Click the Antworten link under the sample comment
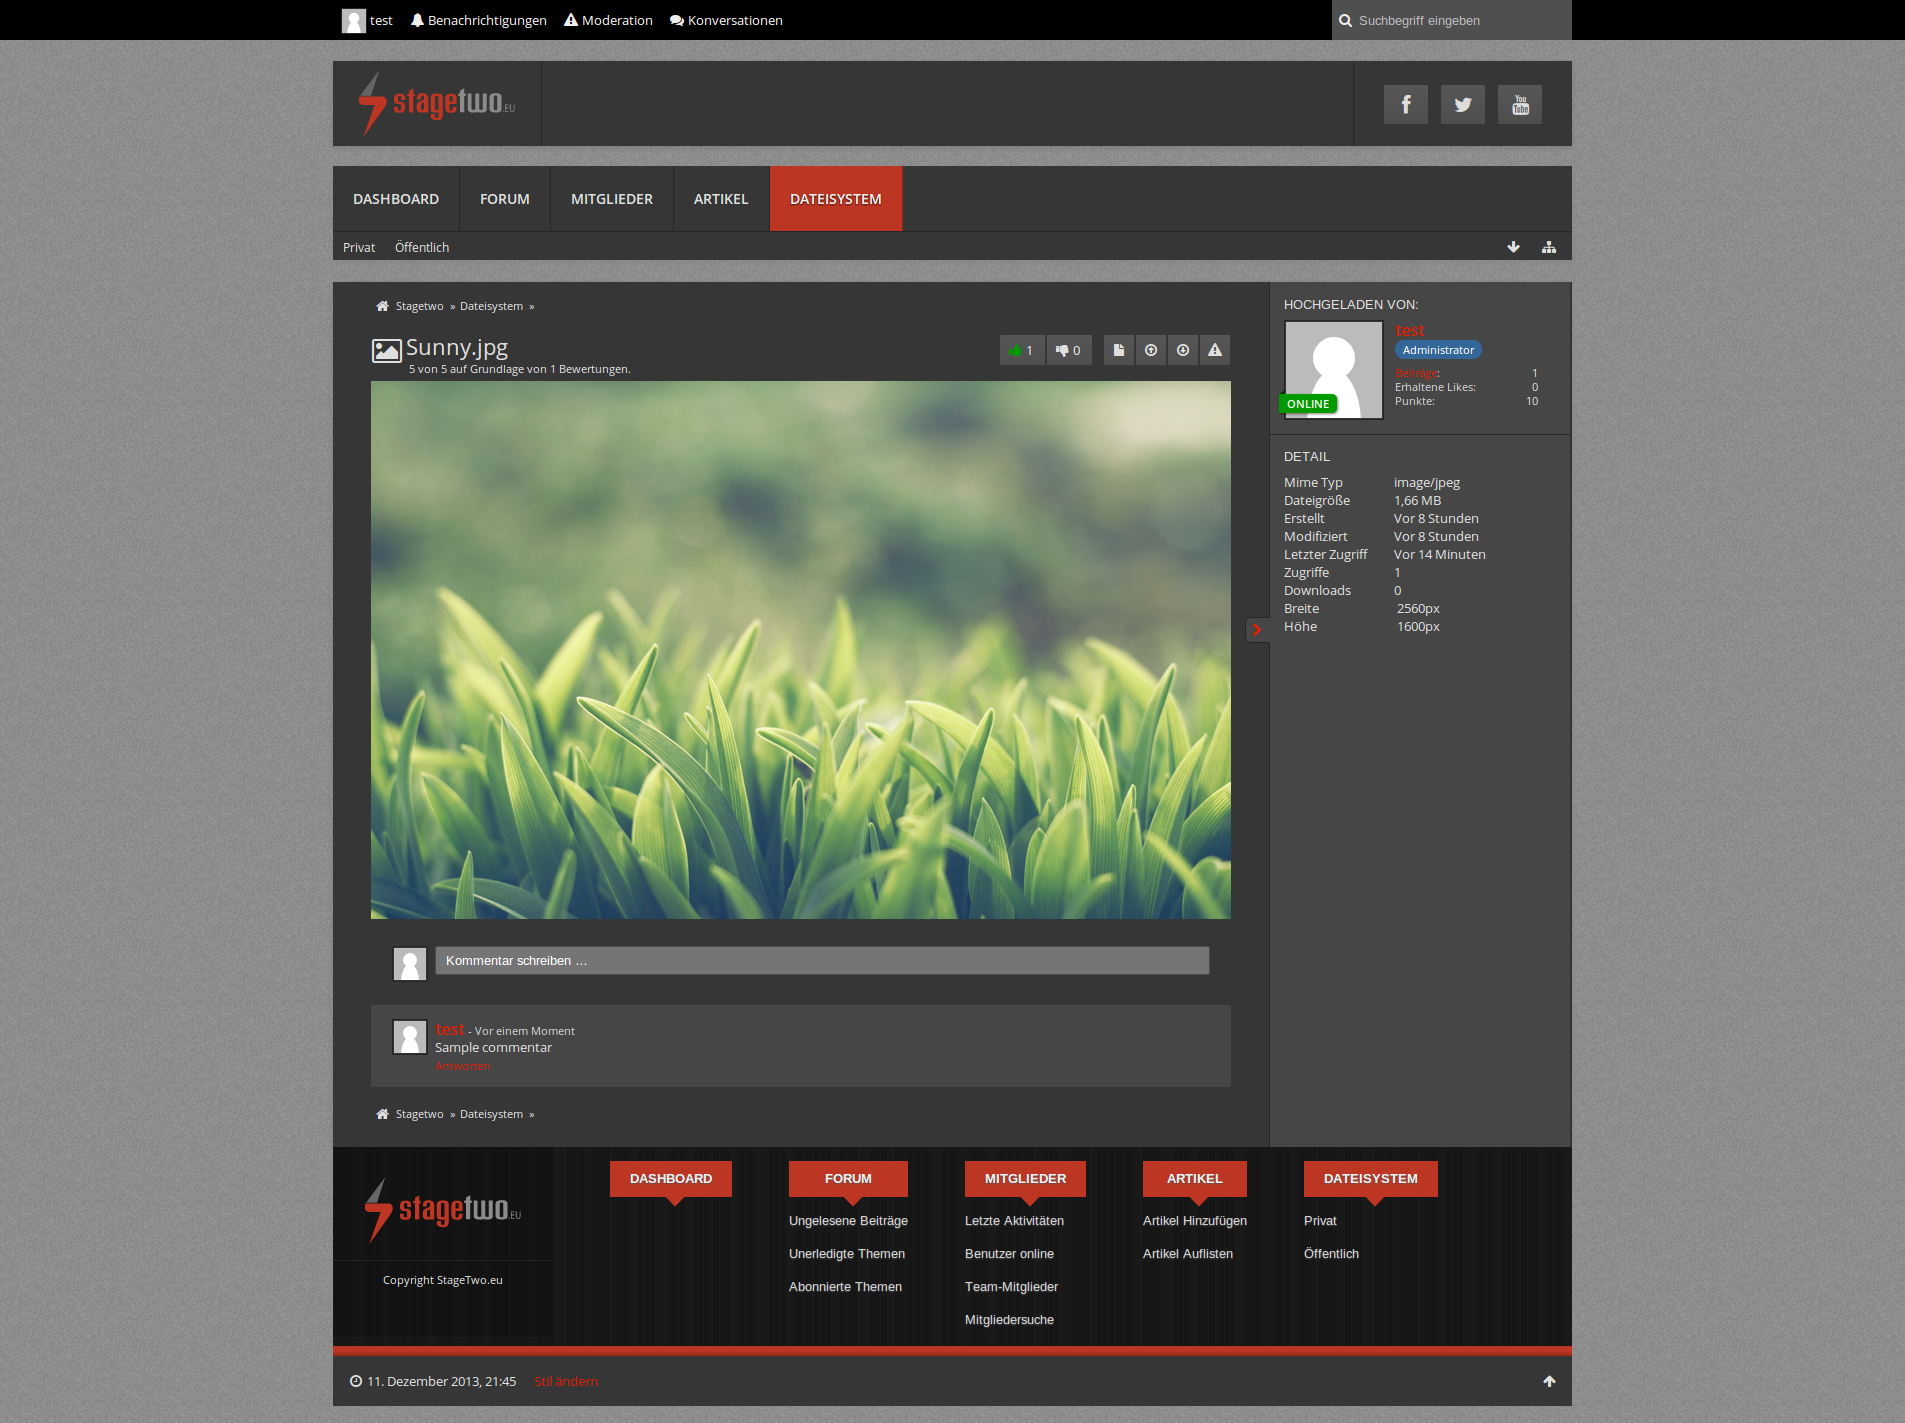This screenshot has height=1423, width=1905. click(x=462, y=1066)
